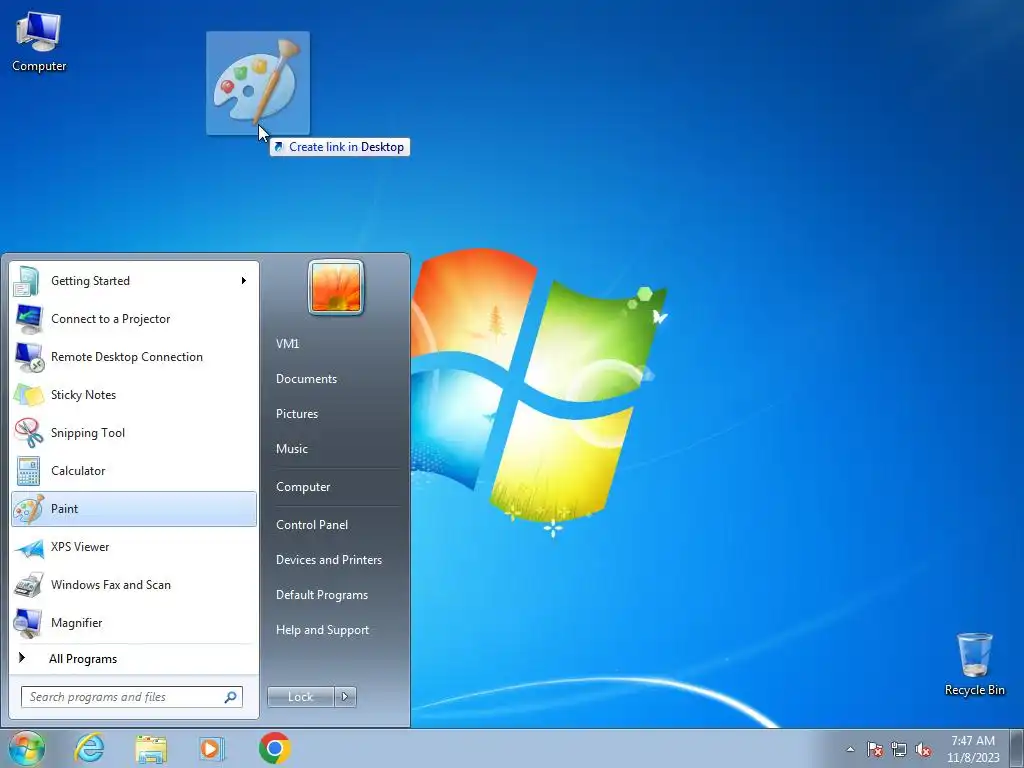Viewport: 1024px width, 768px height.
Task: Click the Connect to a Projector icon
Action: (28, 319)
